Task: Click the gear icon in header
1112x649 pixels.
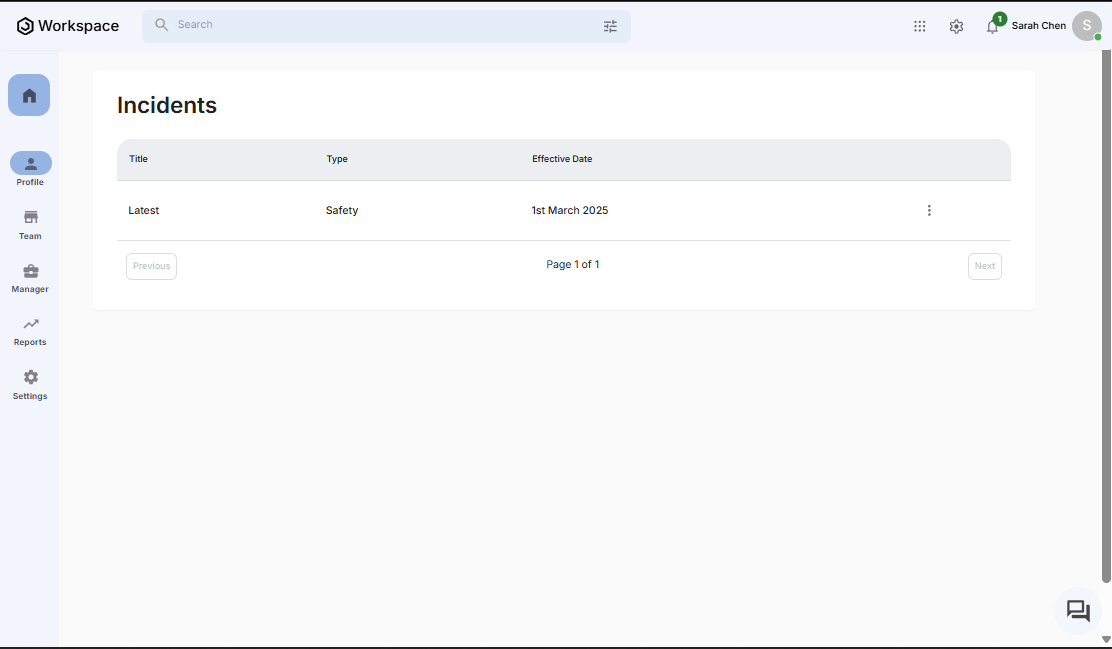Action: tap(956, 26)
